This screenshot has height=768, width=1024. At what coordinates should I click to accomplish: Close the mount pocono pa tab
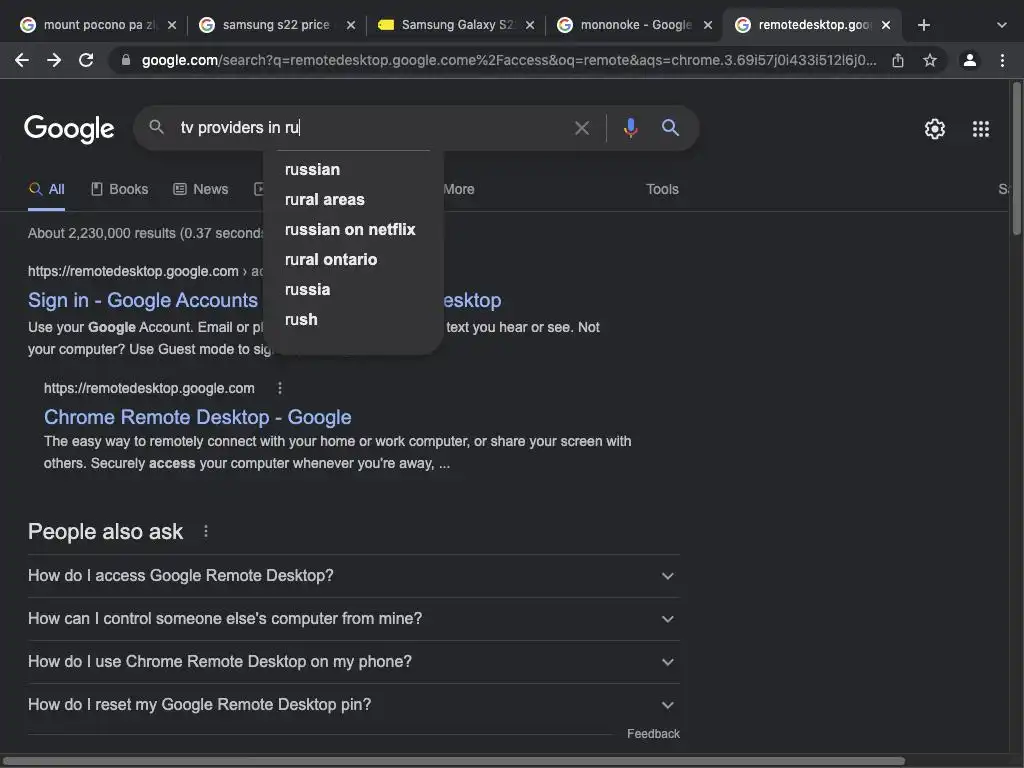172,25
